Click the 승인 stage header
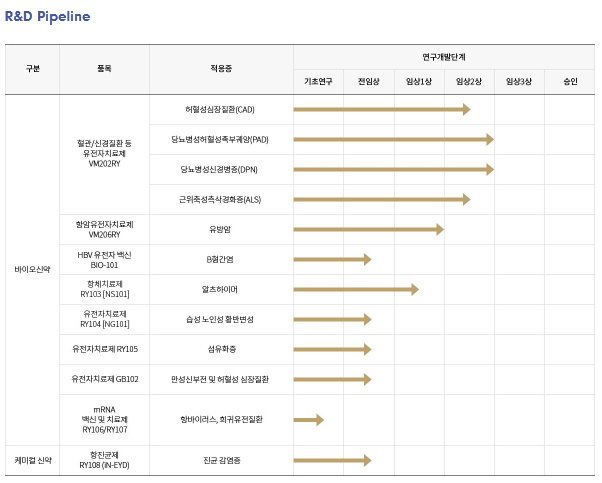The height and width of the screenshot is (483, 602). pos(570,81)
